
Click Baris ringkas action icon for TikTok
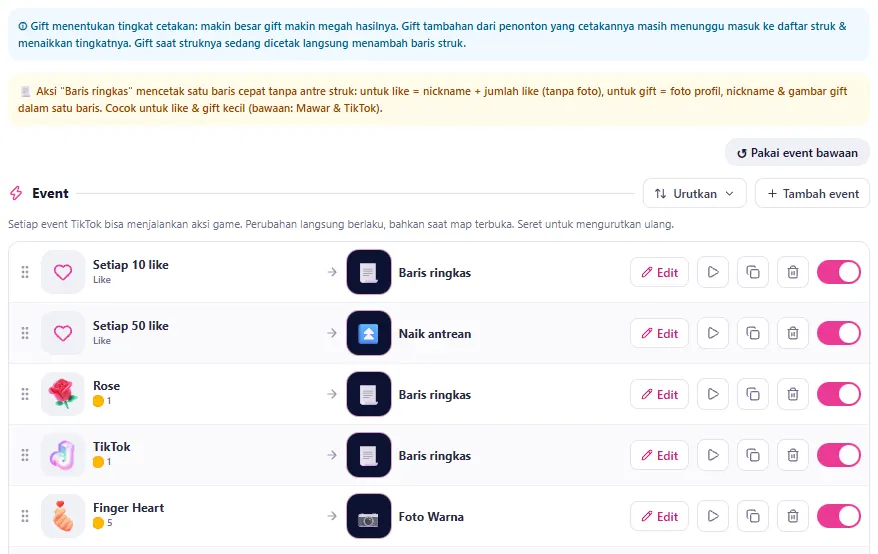368,455
